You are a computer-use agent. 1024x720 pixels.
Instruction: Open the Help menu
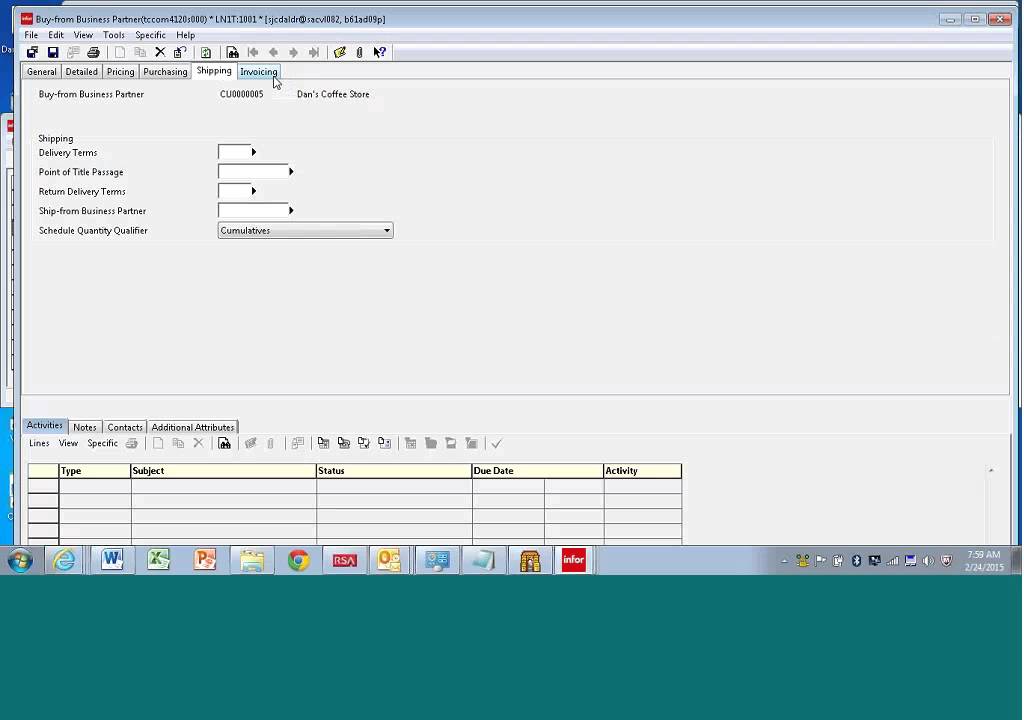pyautogui.click(x=185, y=35)
